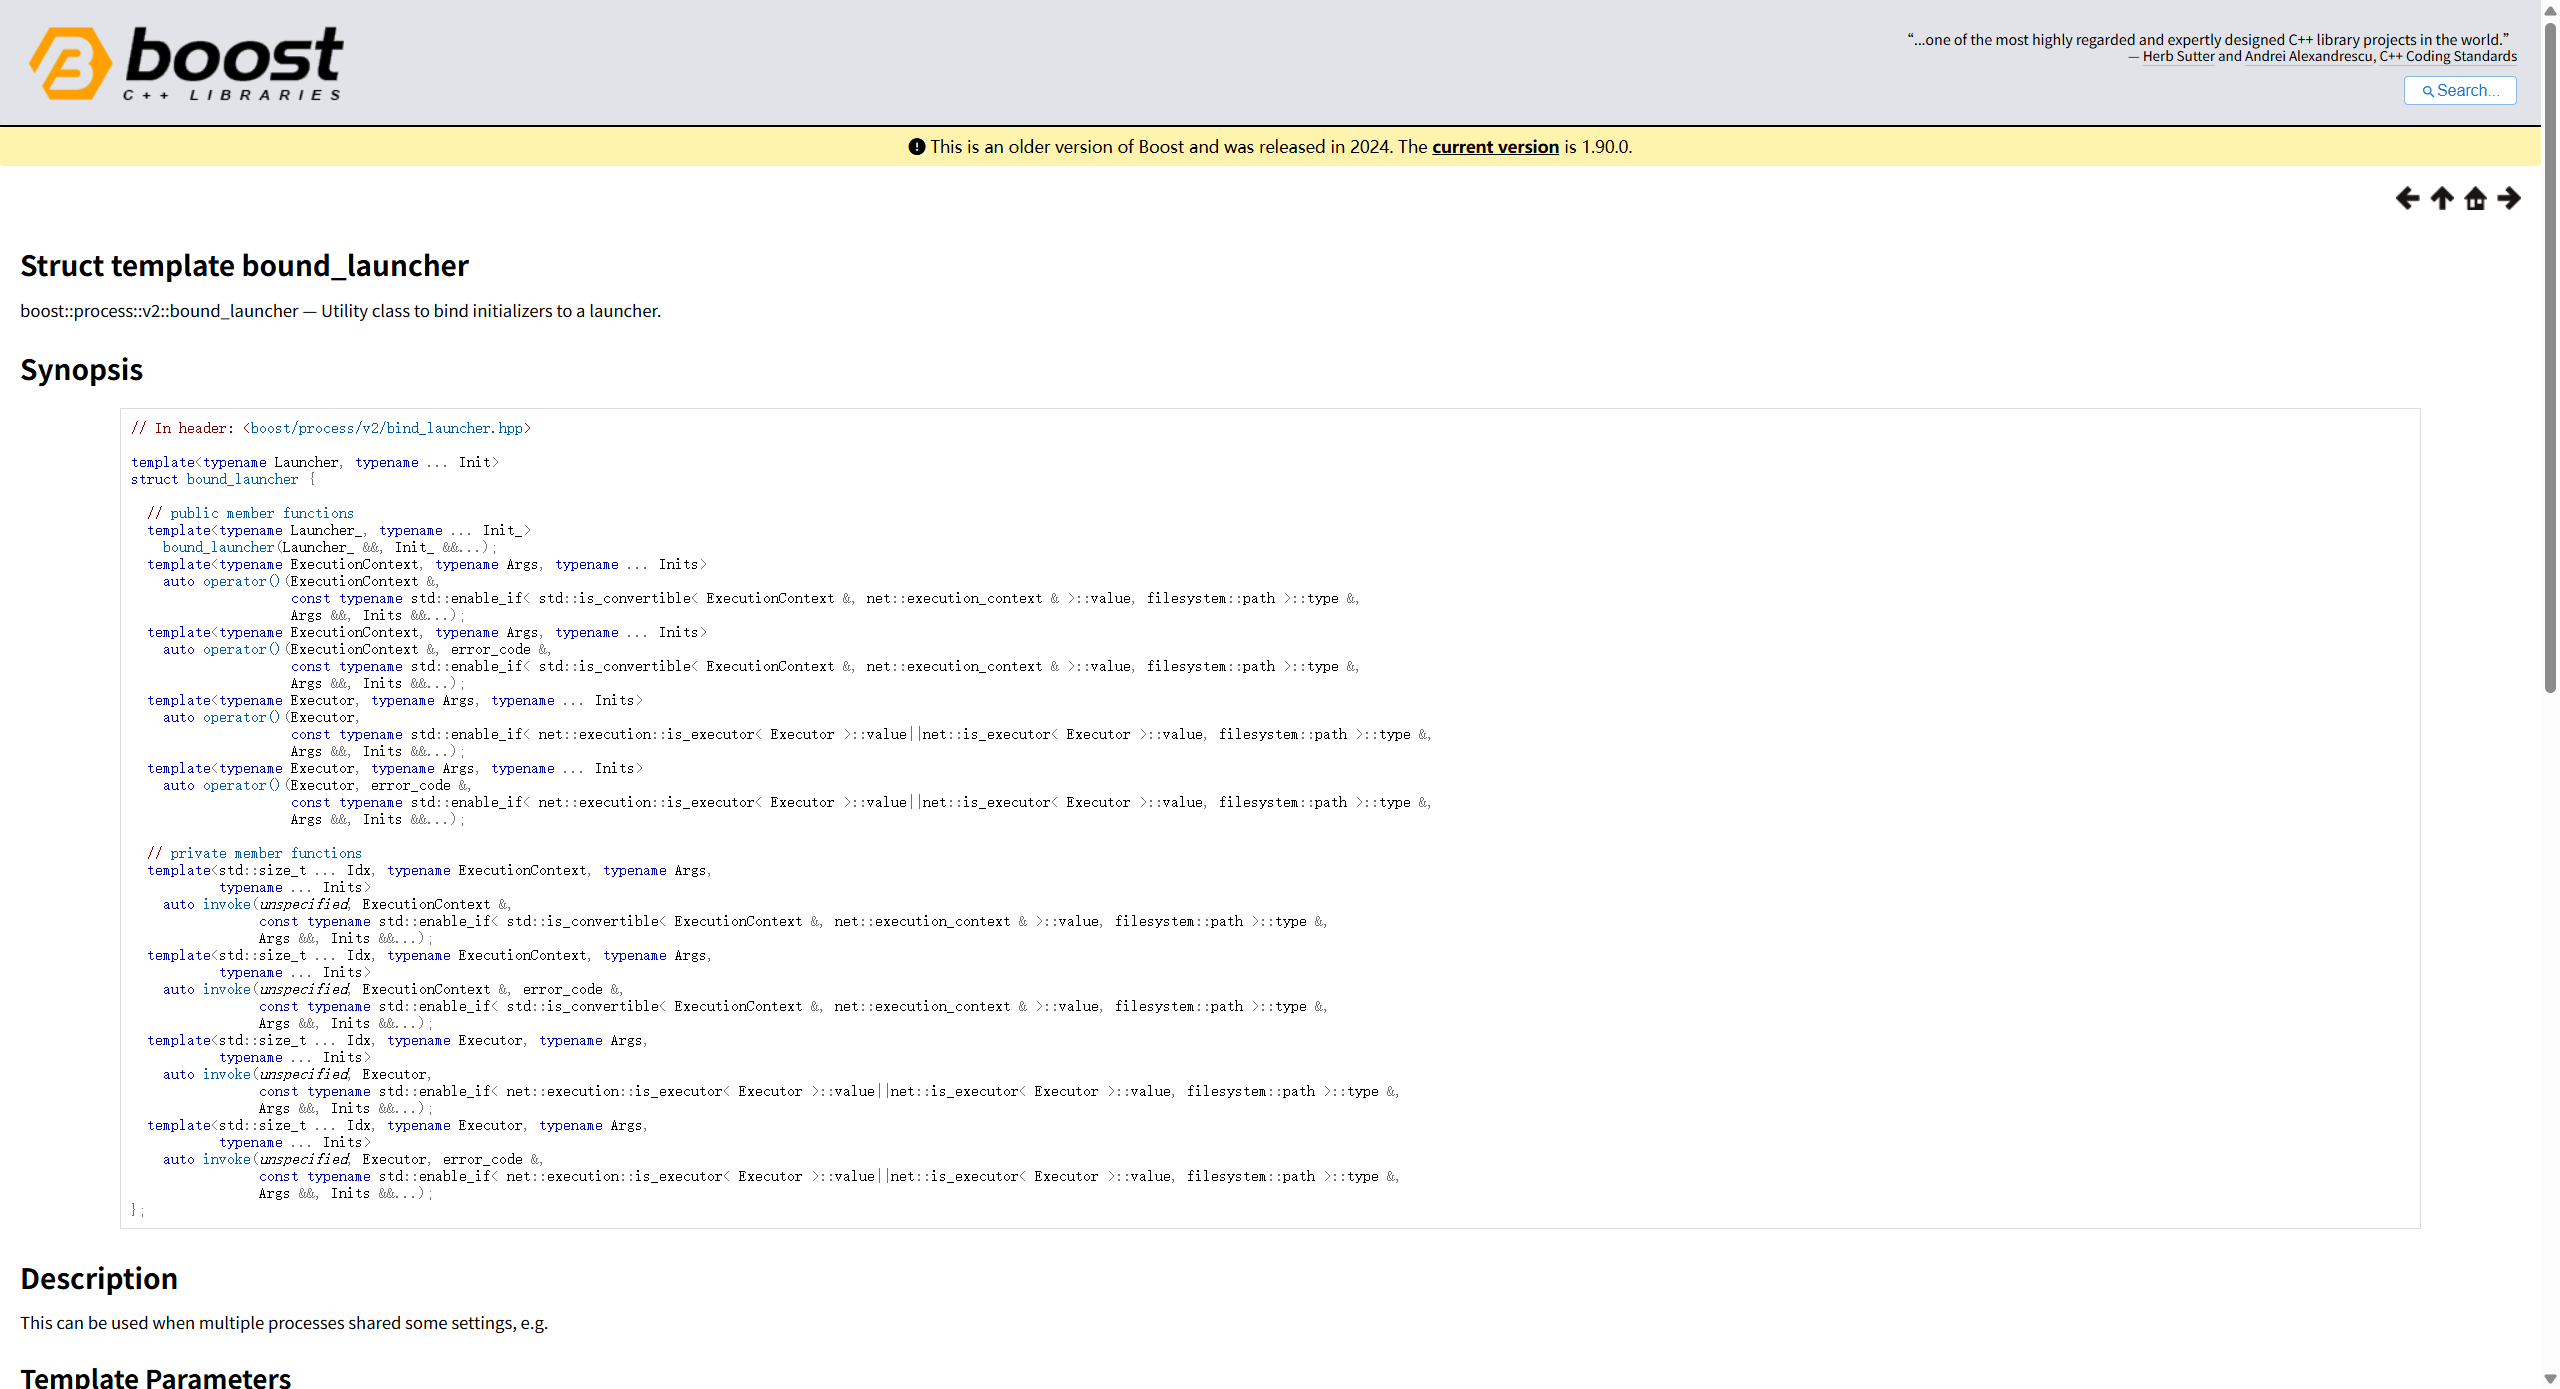This screenshot has width=2560, height=1389.
Task: Click the scrollbar down arrow
Action: click(2550, 1379)
